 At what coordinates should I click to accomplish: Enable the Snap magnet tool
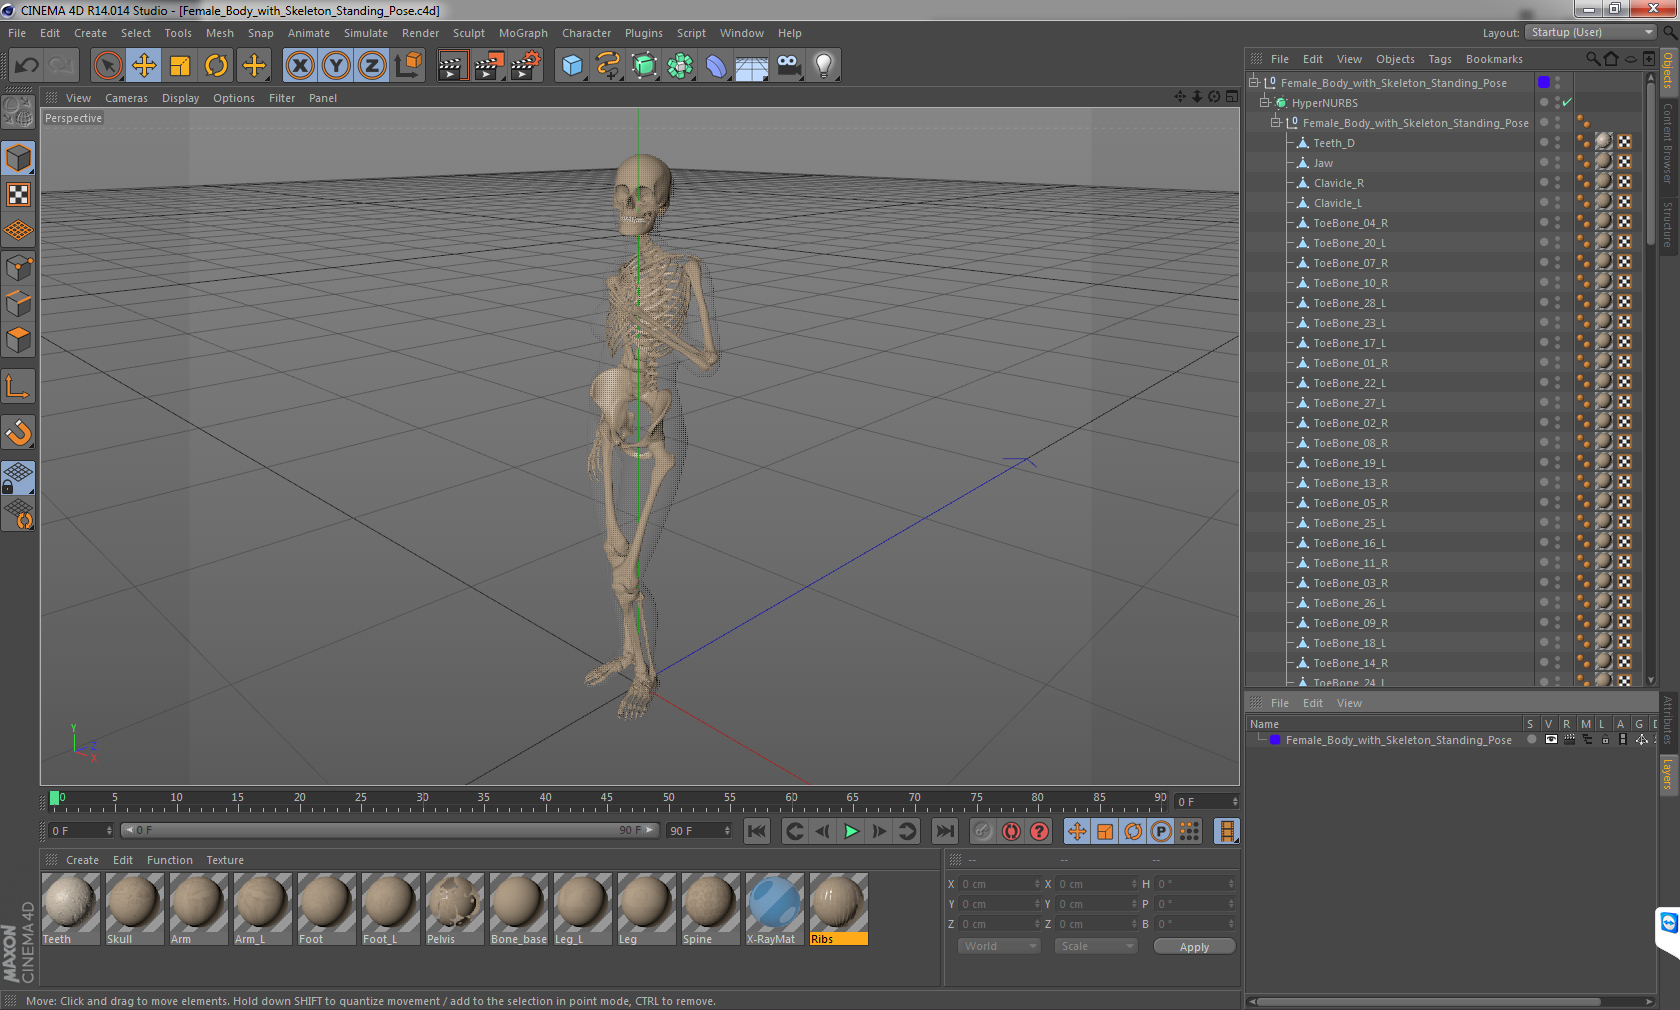19,433
